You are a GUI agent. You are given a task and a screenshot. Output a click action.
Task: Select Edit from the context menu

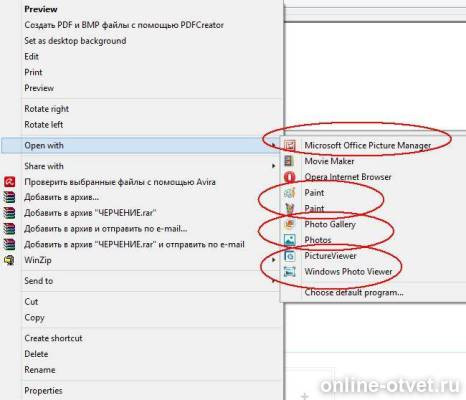(x=31, y=57)
